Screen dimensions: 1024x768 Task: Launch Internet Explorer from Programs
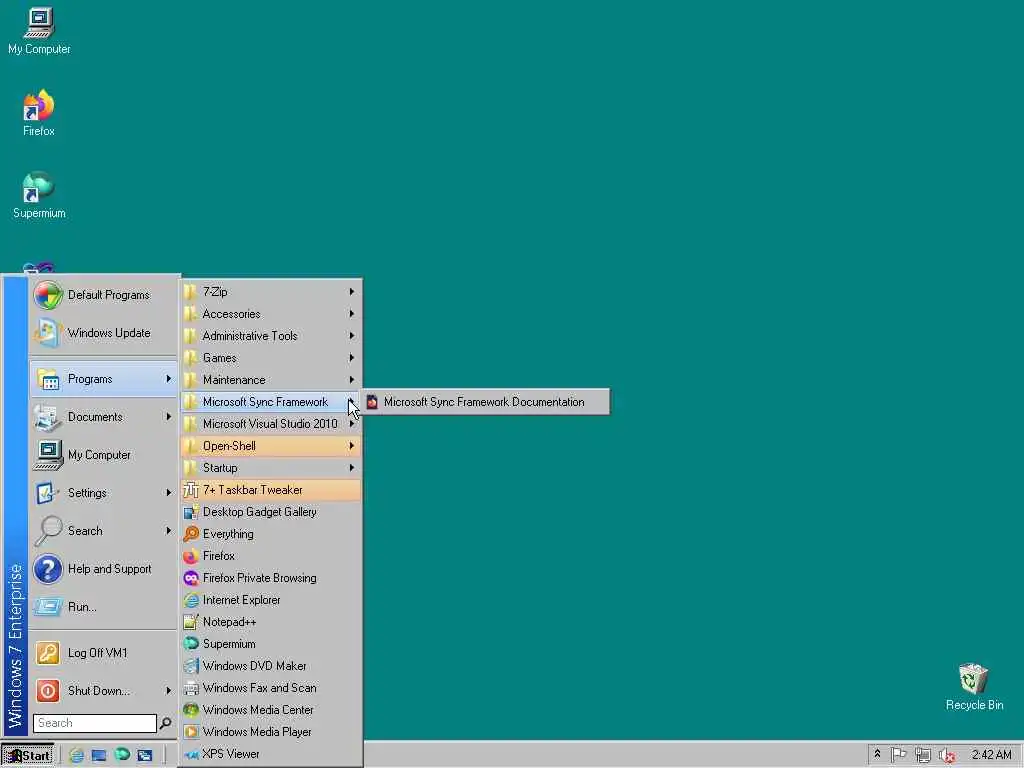pyautogui.click(x=271, y=600)
